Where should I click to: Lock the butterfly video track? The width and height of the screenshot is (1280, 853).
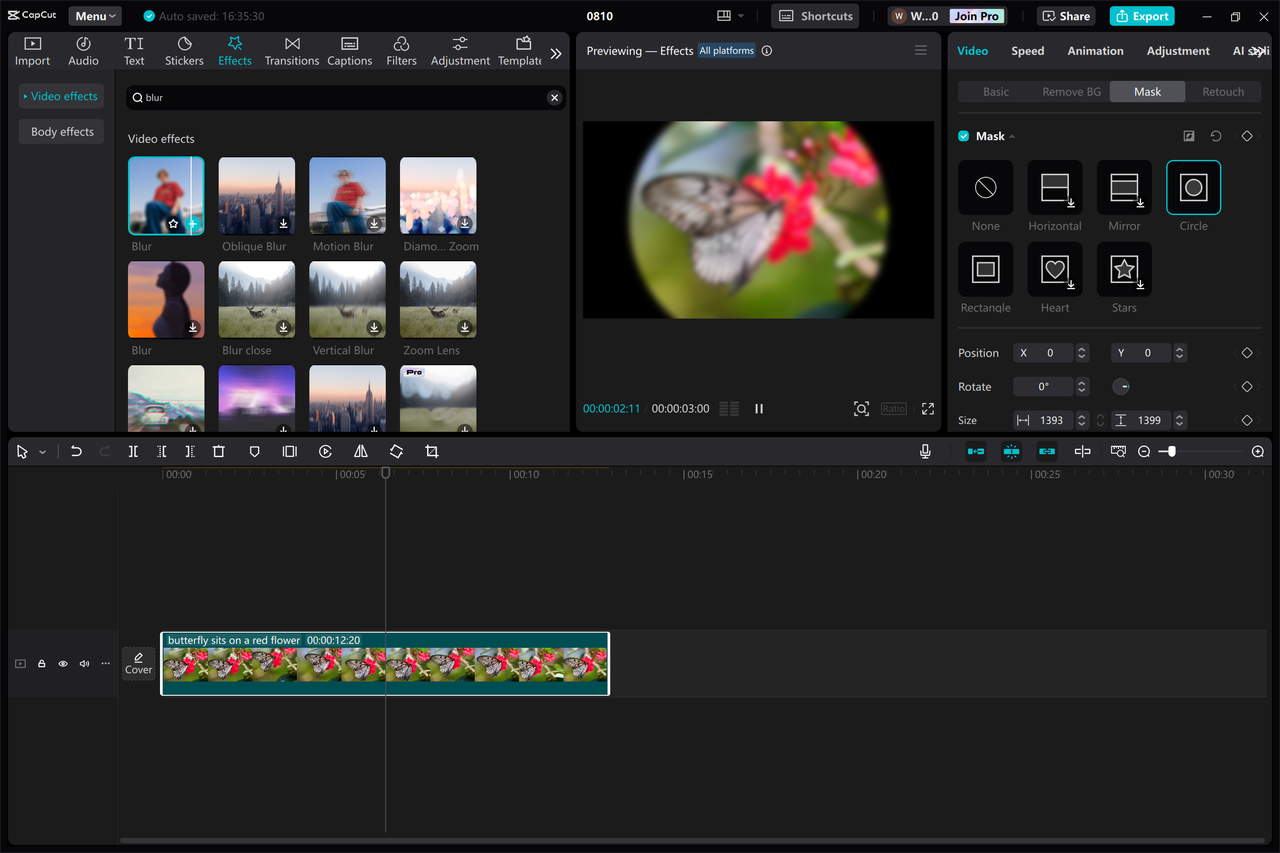click(x=41, y=663)
